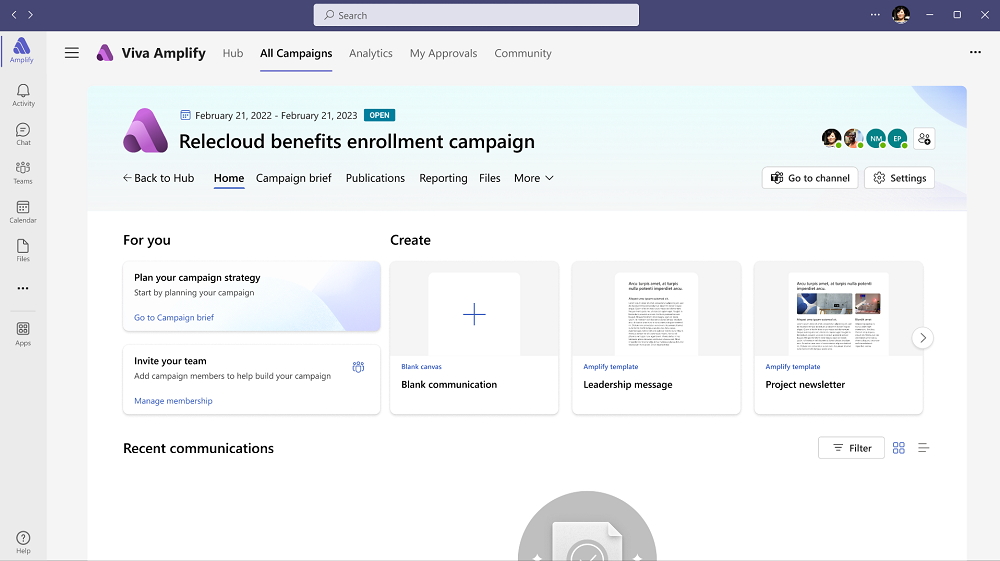Switch to grid view for communications
This screenshot has width=1000, height=561.
pyautogui.click(x=898, y=448)
